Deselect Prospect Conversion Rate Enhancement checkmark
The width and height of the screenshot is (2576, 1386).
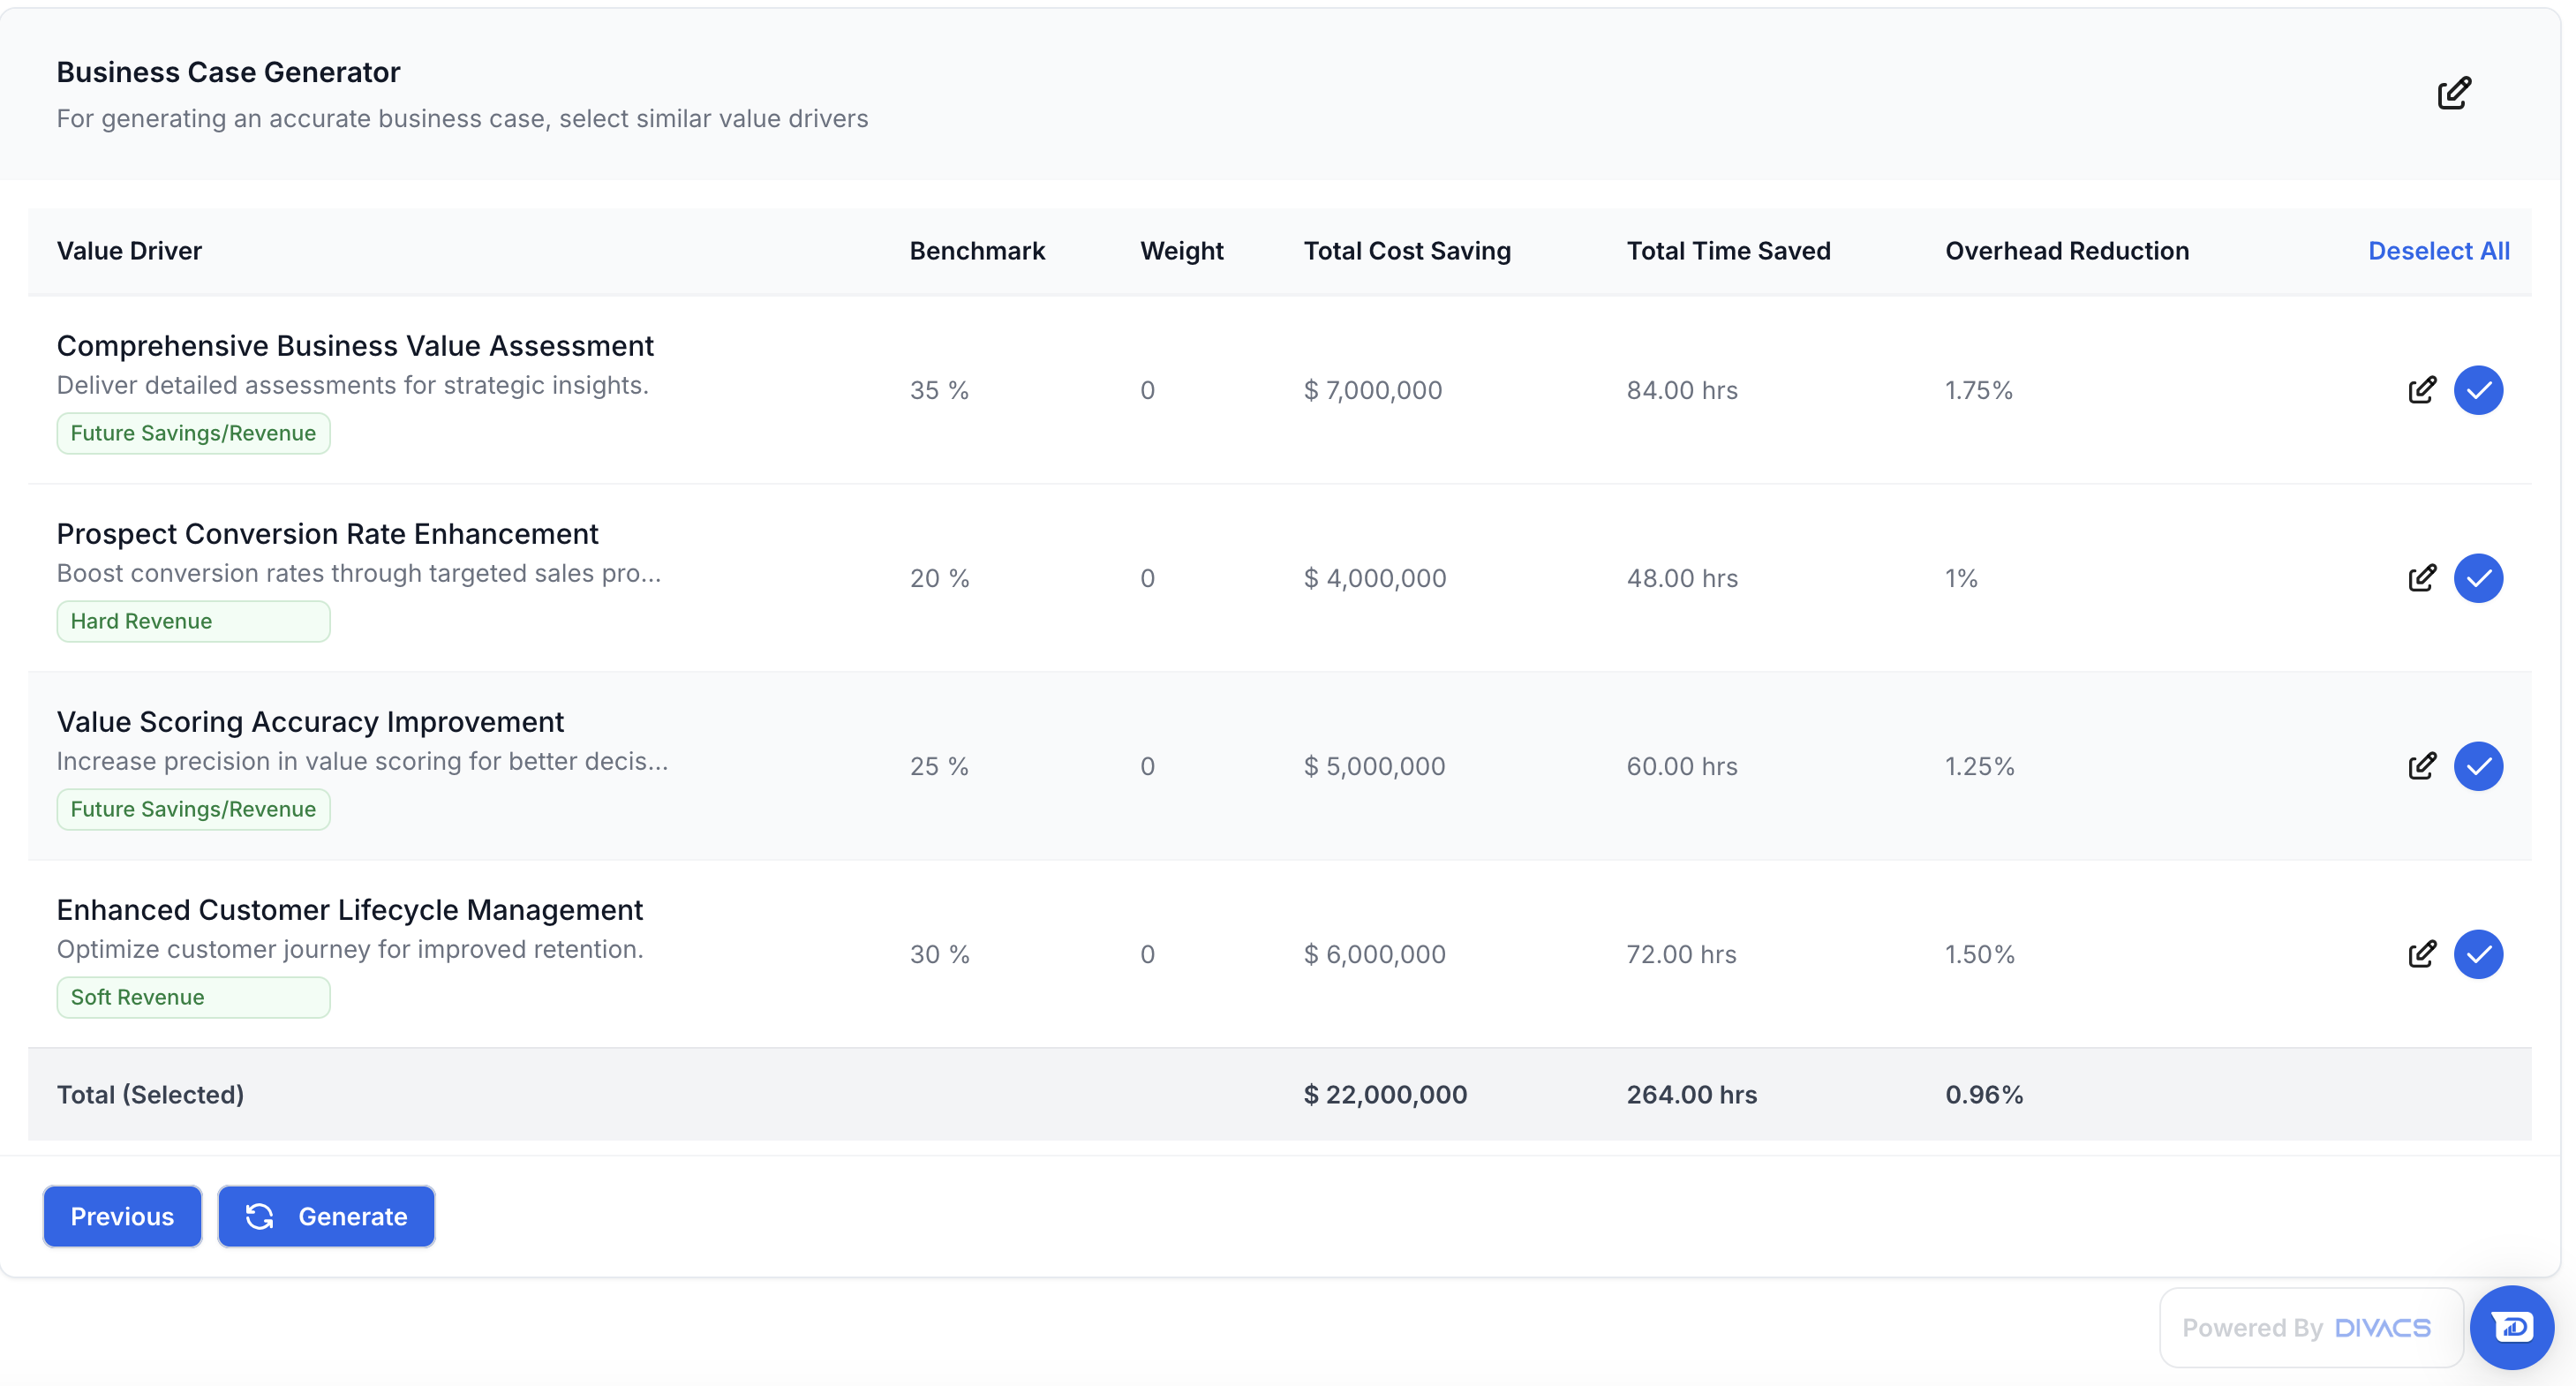pyautogui.click(x=2478, y=578)
